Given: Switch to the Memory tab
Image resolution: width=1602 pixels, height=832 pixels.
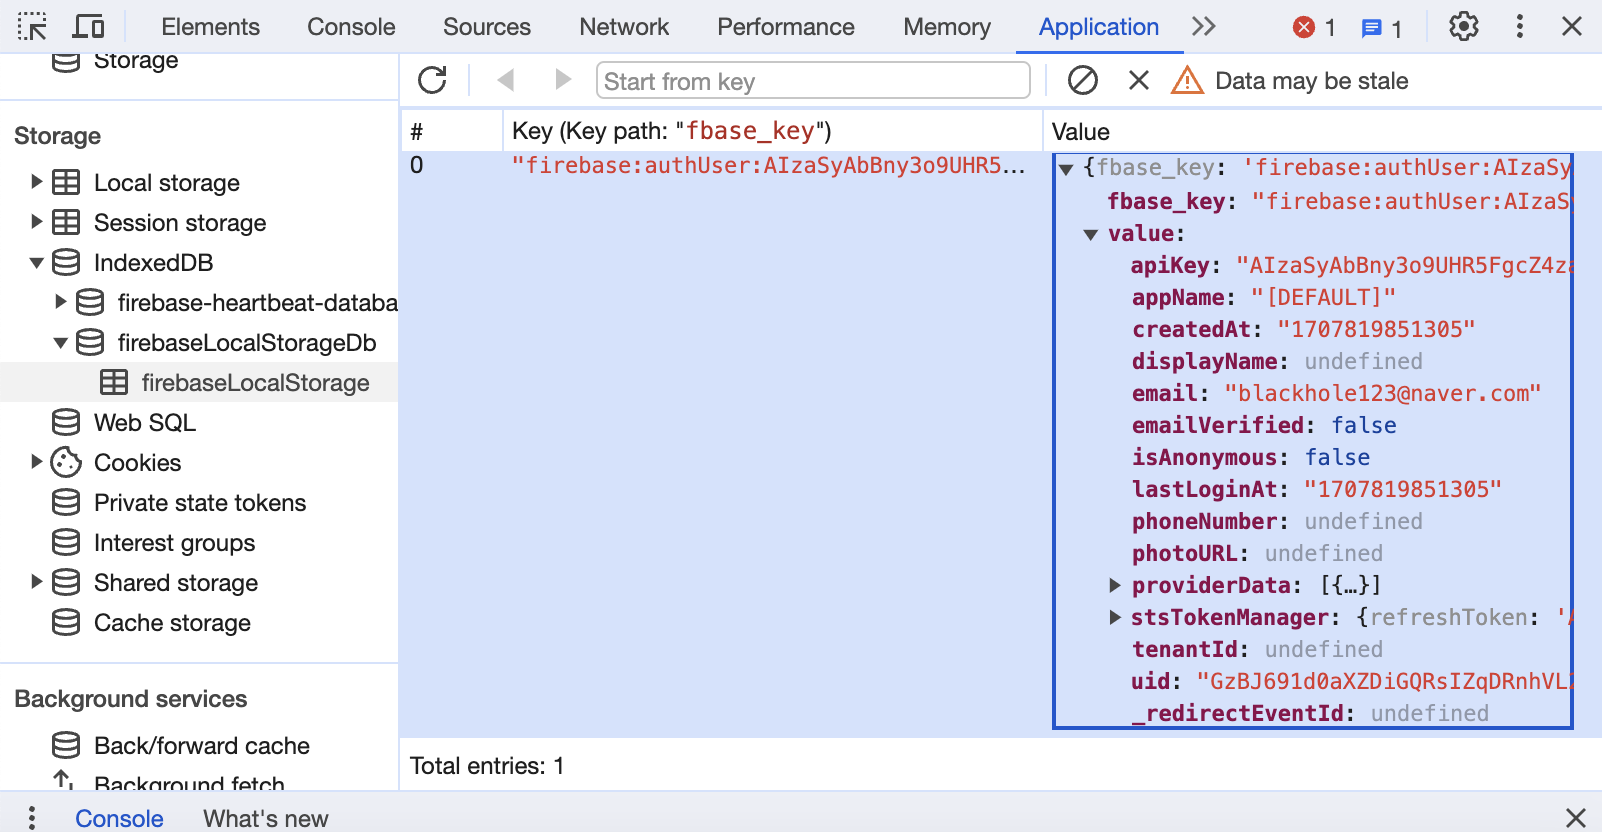Looking at the screenshot, I should pyautogui.click(x=947, y=27).
